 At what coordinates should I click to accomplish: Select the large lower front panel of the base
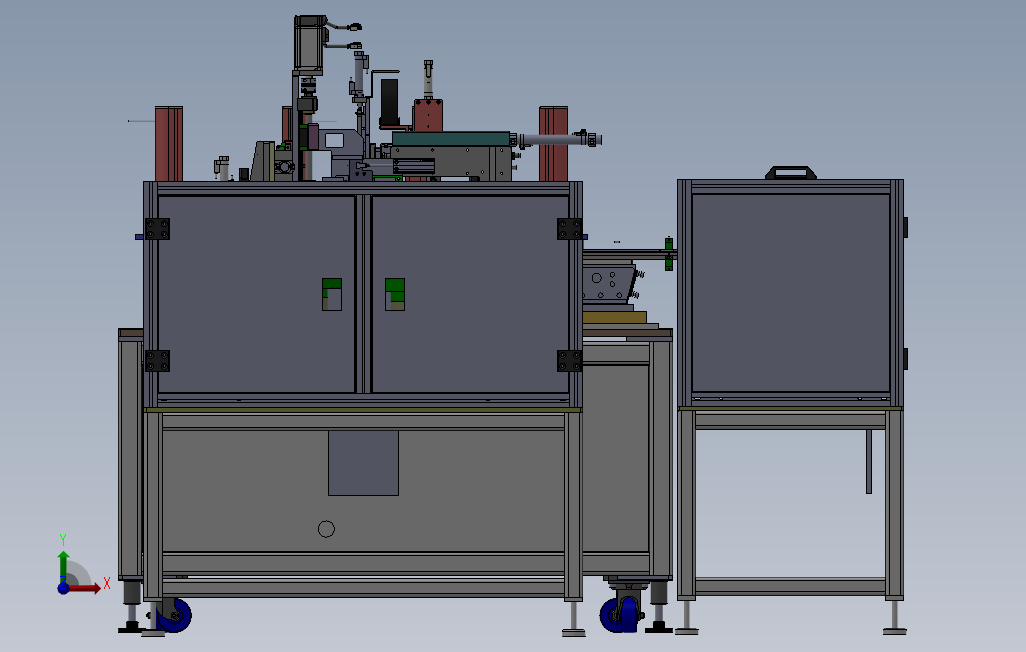tap(363, 490)
